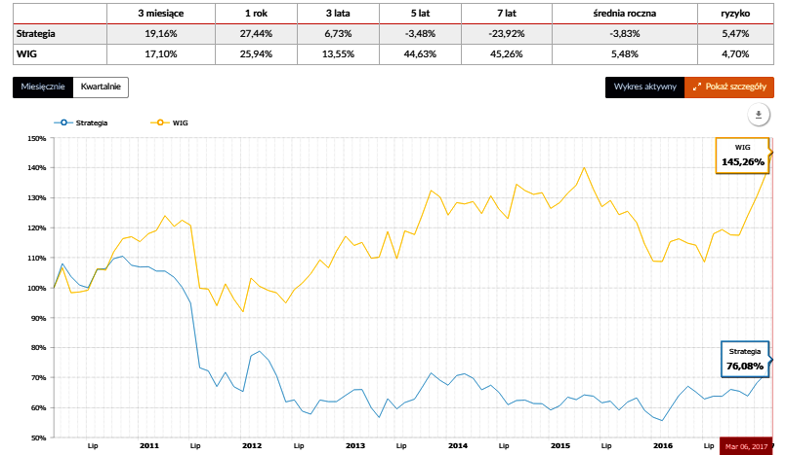Click the Strategia 76,08% value callout
Screen dimensions: 786x455
(745, 359)
